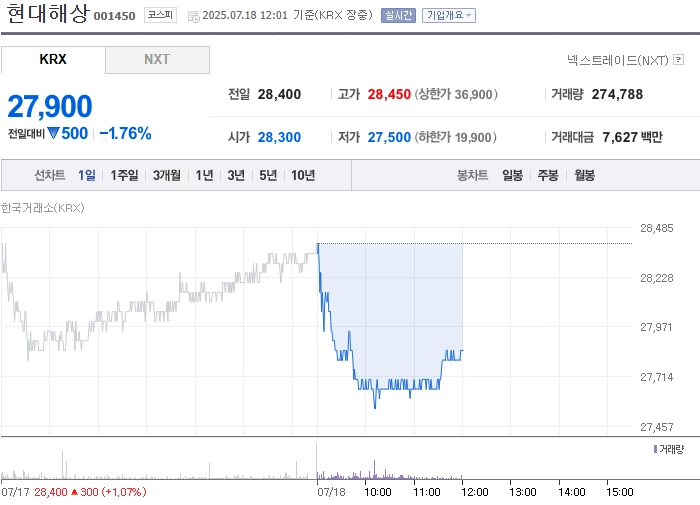The image size is (700, 505).
Task: Click the opening price 28,300
Action: (279, 137)
